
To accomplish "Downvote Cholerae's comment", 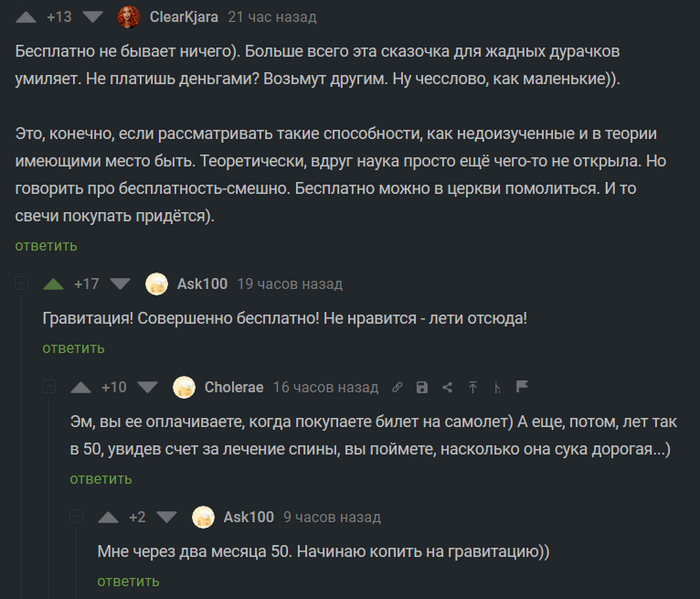I will 148,388.
